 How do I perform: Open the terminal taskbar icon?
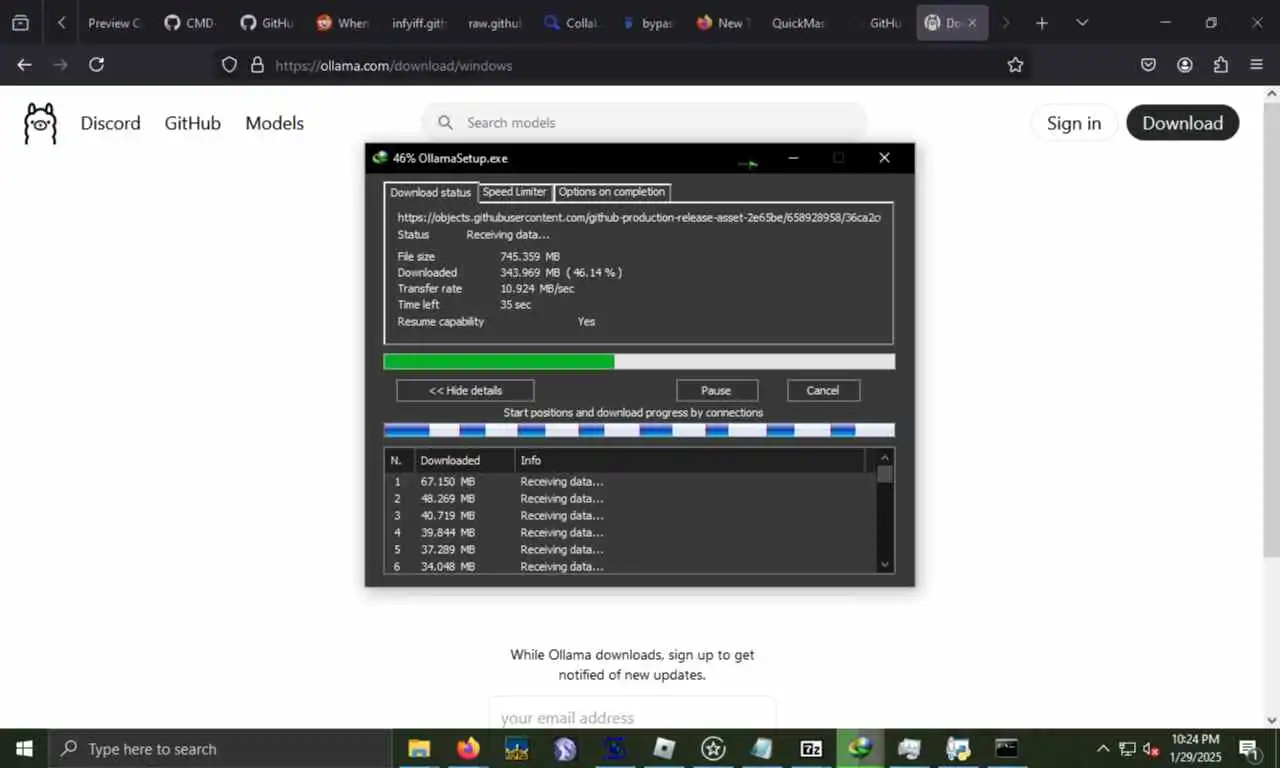(x=1007, y=748)
